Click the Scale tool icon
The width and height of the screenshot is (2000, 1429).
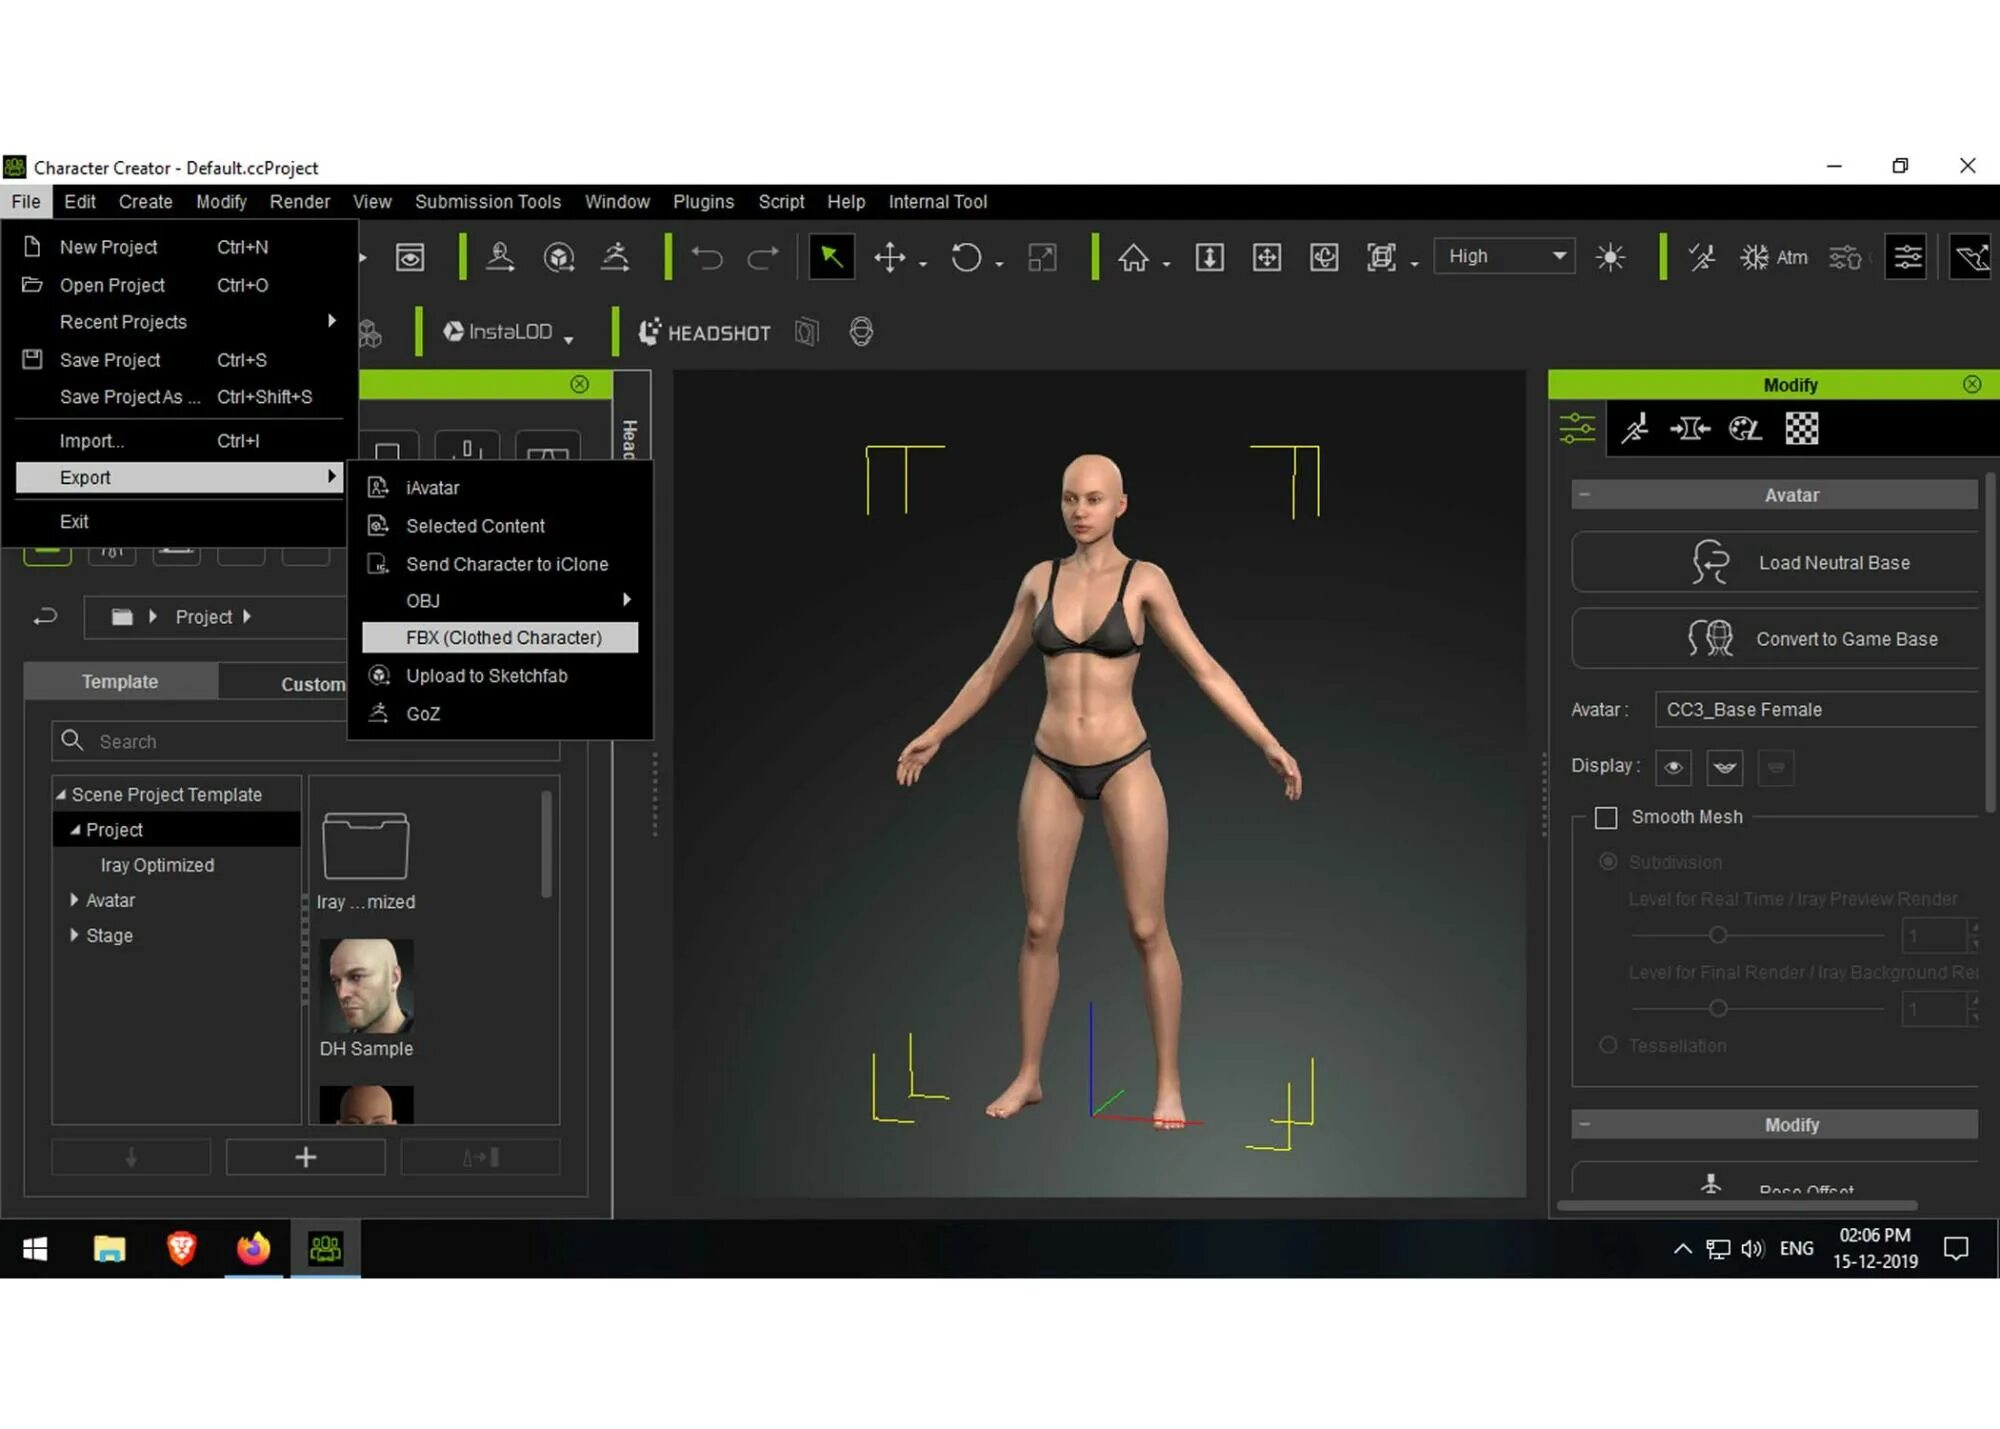[x=1042, y=258]
